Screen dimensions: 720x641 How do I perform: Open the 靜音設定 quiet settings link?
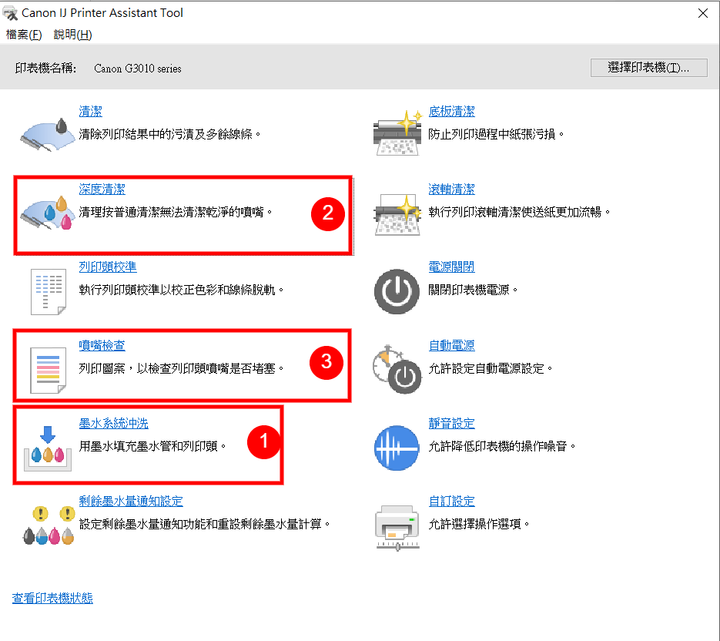451,423
